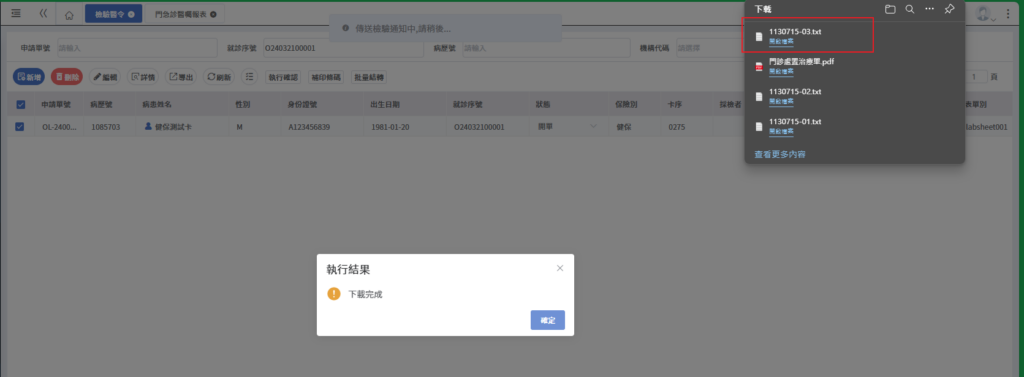
Task: Open file link under 門診處置治療單.pdf
Action: [x=781, y=71]
